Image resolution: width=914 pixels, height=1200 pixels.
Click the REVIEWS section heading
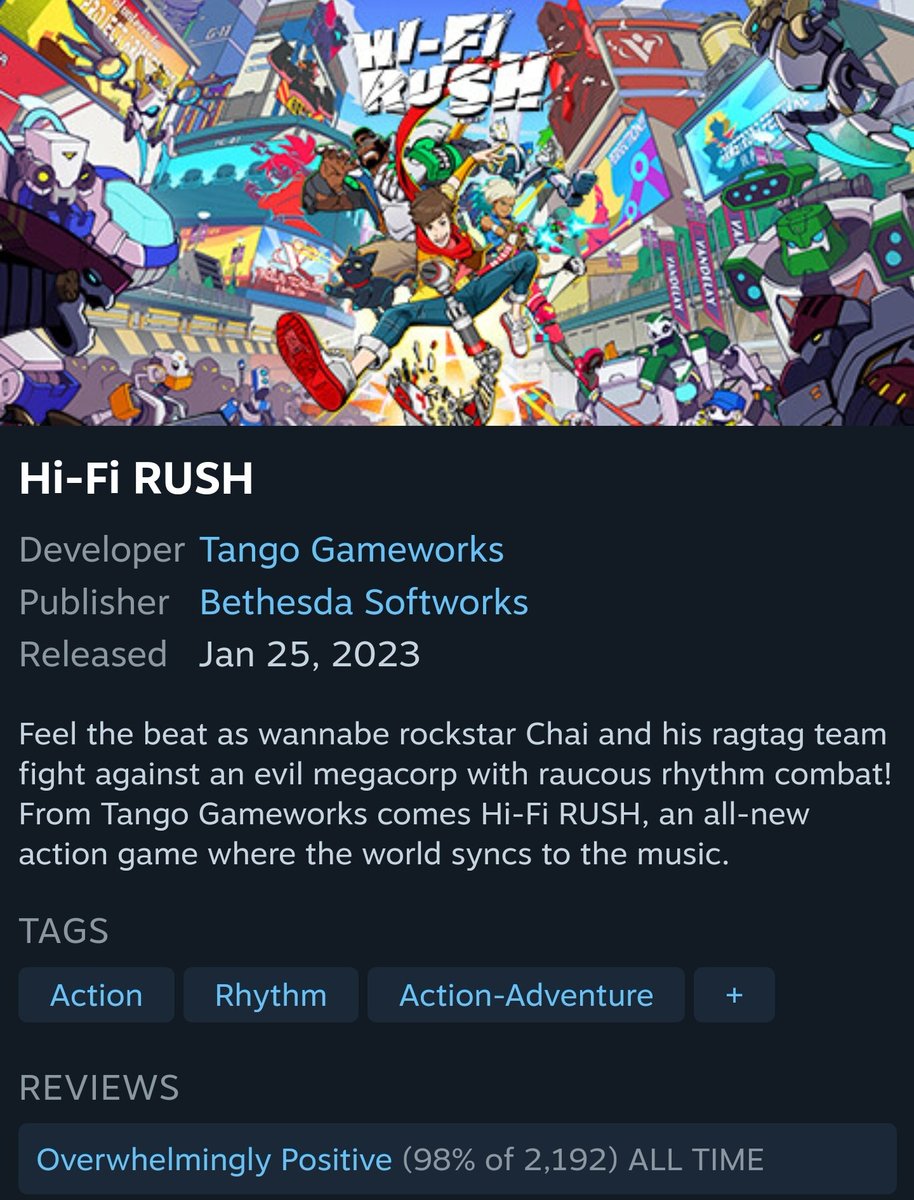pos(99,1087)
